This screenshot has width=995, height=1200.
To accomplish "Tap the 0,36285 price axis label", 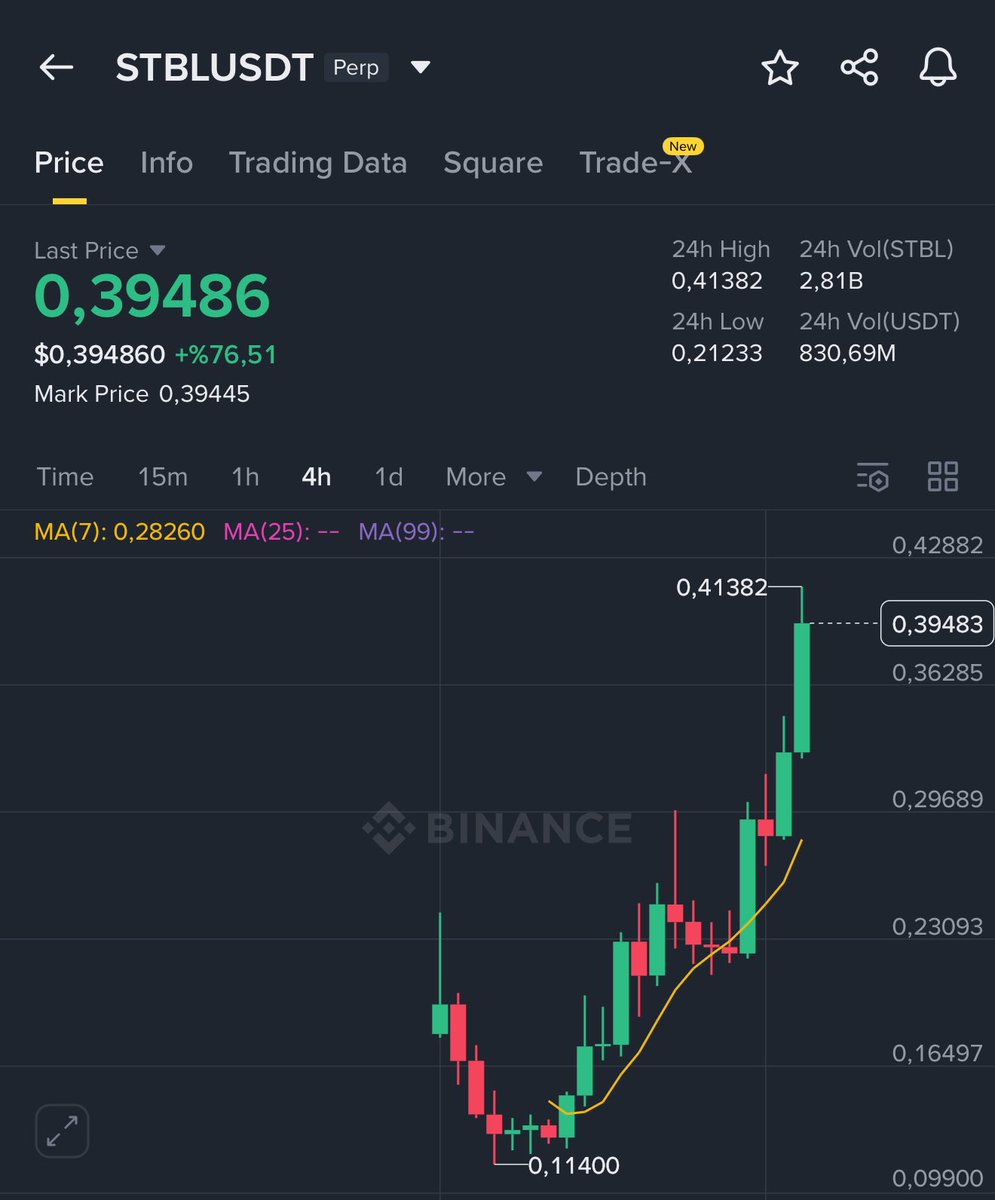I will tap(937, 672).
